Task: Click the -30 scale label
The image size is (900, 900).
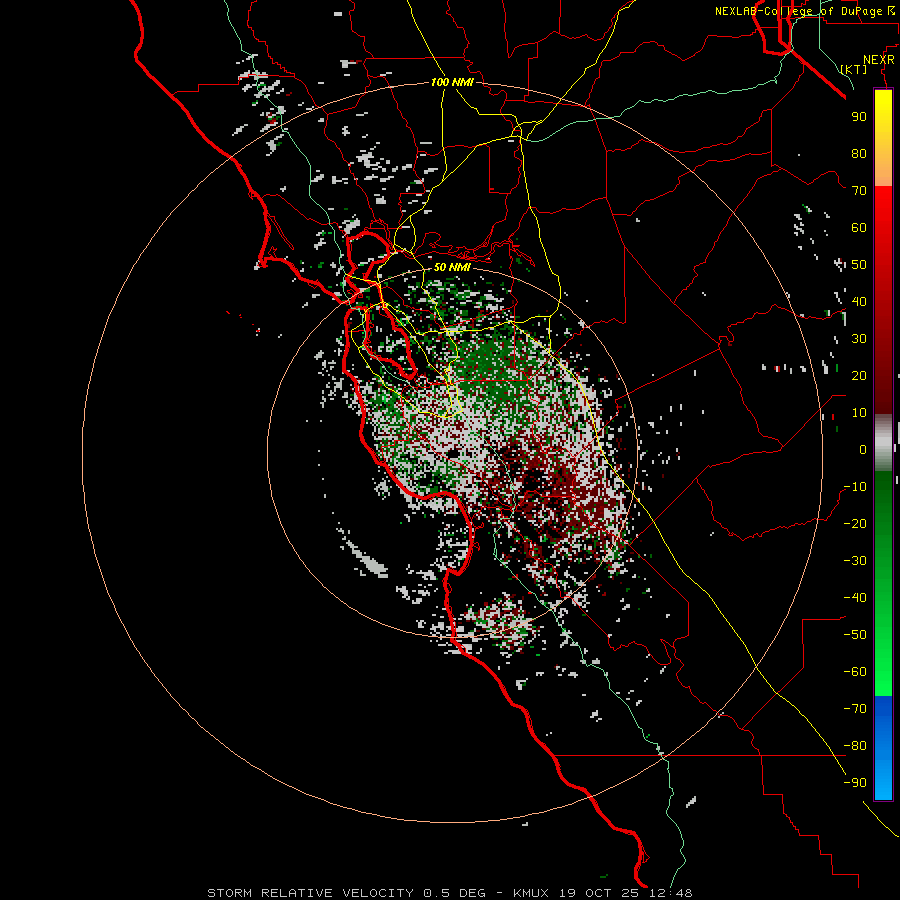Action: [x=855, y=561]
